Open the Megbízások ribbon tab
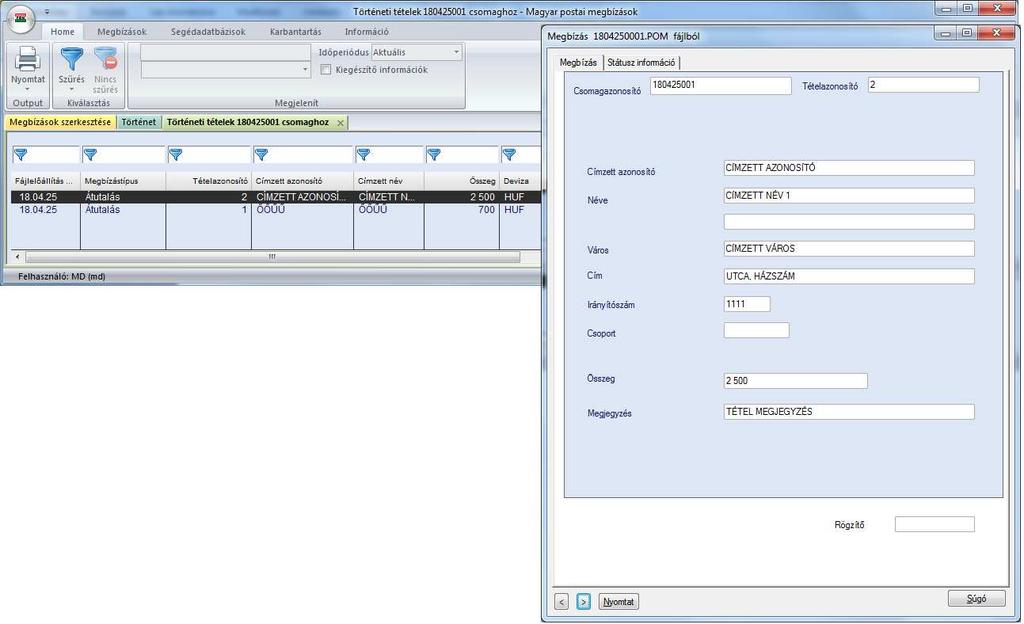This screenshot has height=624, width=1024. click(121, 31)
